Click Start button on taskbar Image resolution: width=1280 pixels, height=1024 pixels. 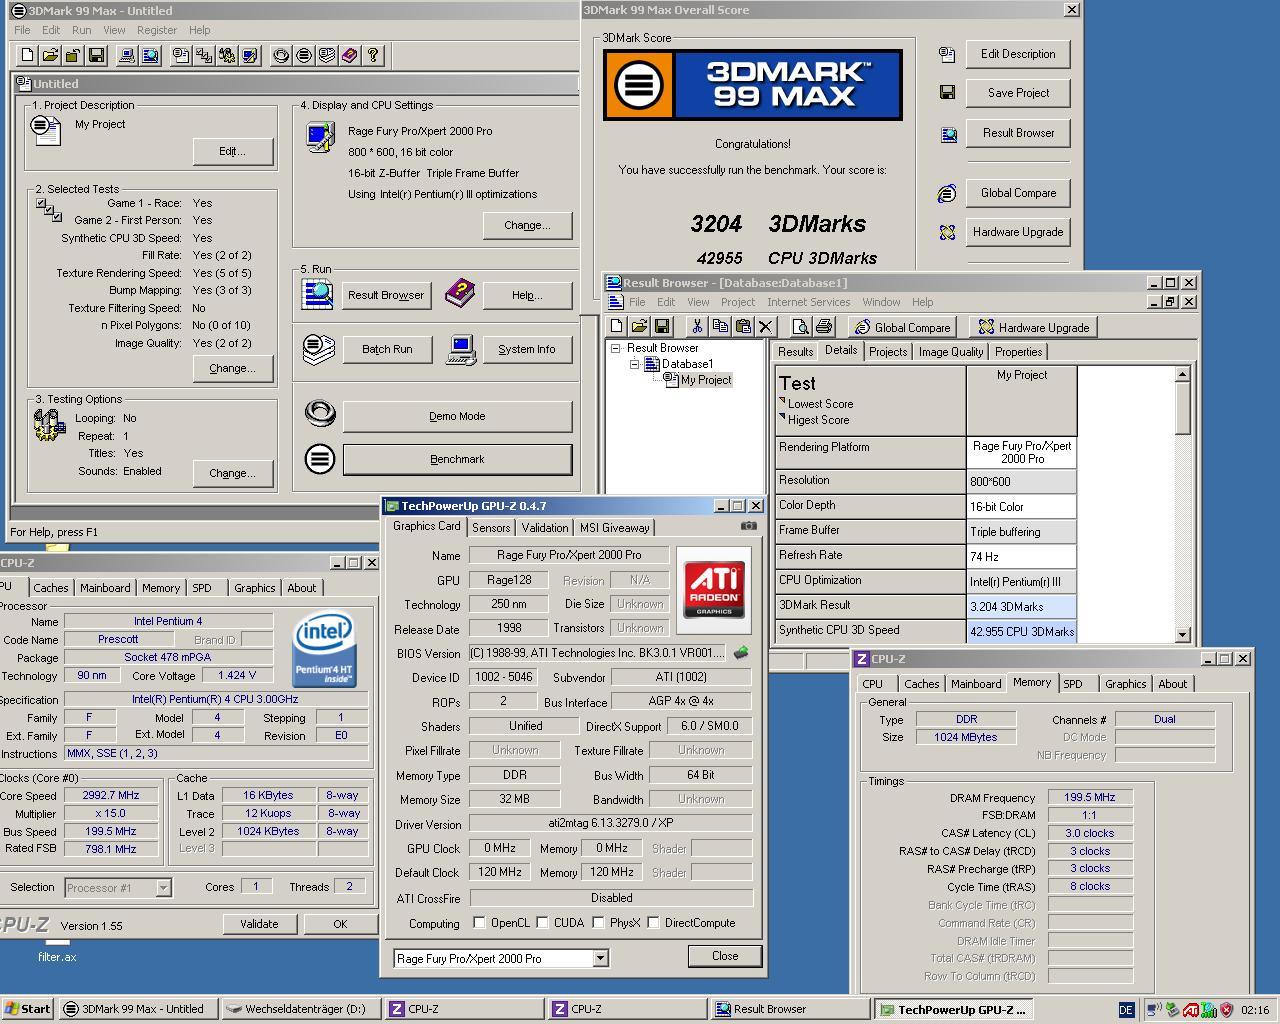click(x=28, y=1009)
